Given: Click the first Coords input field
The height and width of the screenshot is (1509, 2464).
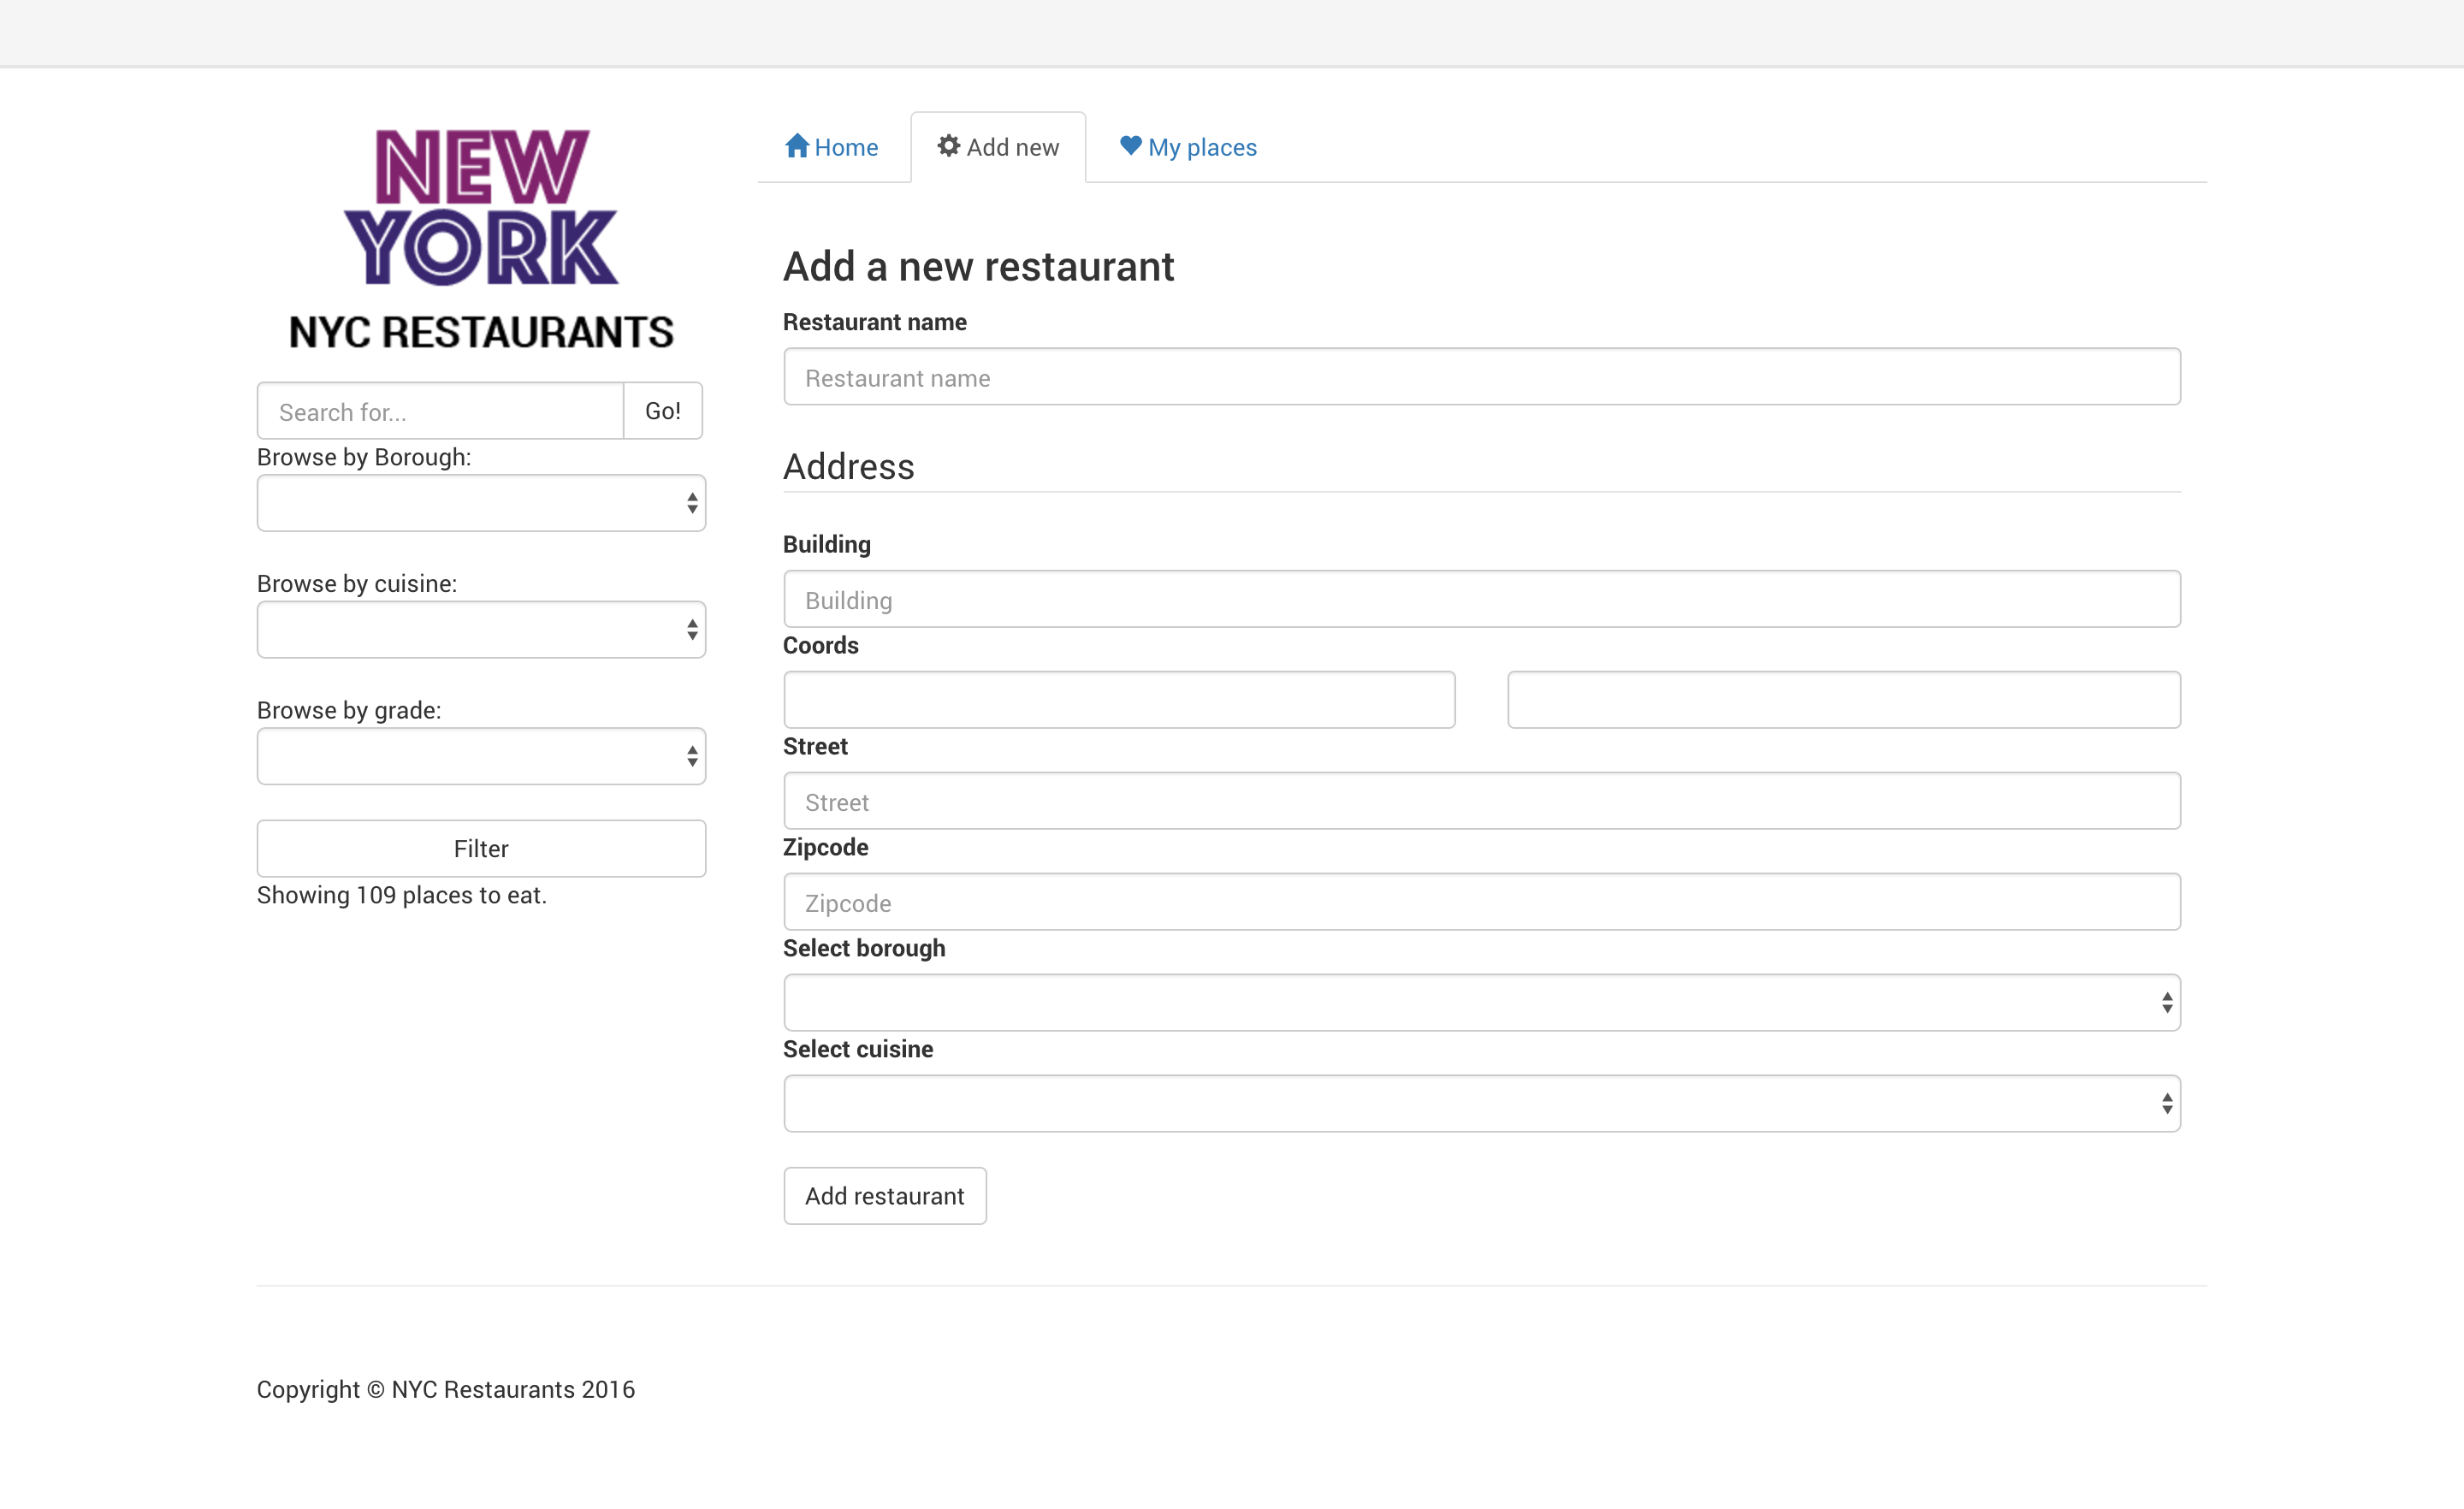Looking at the screenshot, I should [x=1118, y=700].
